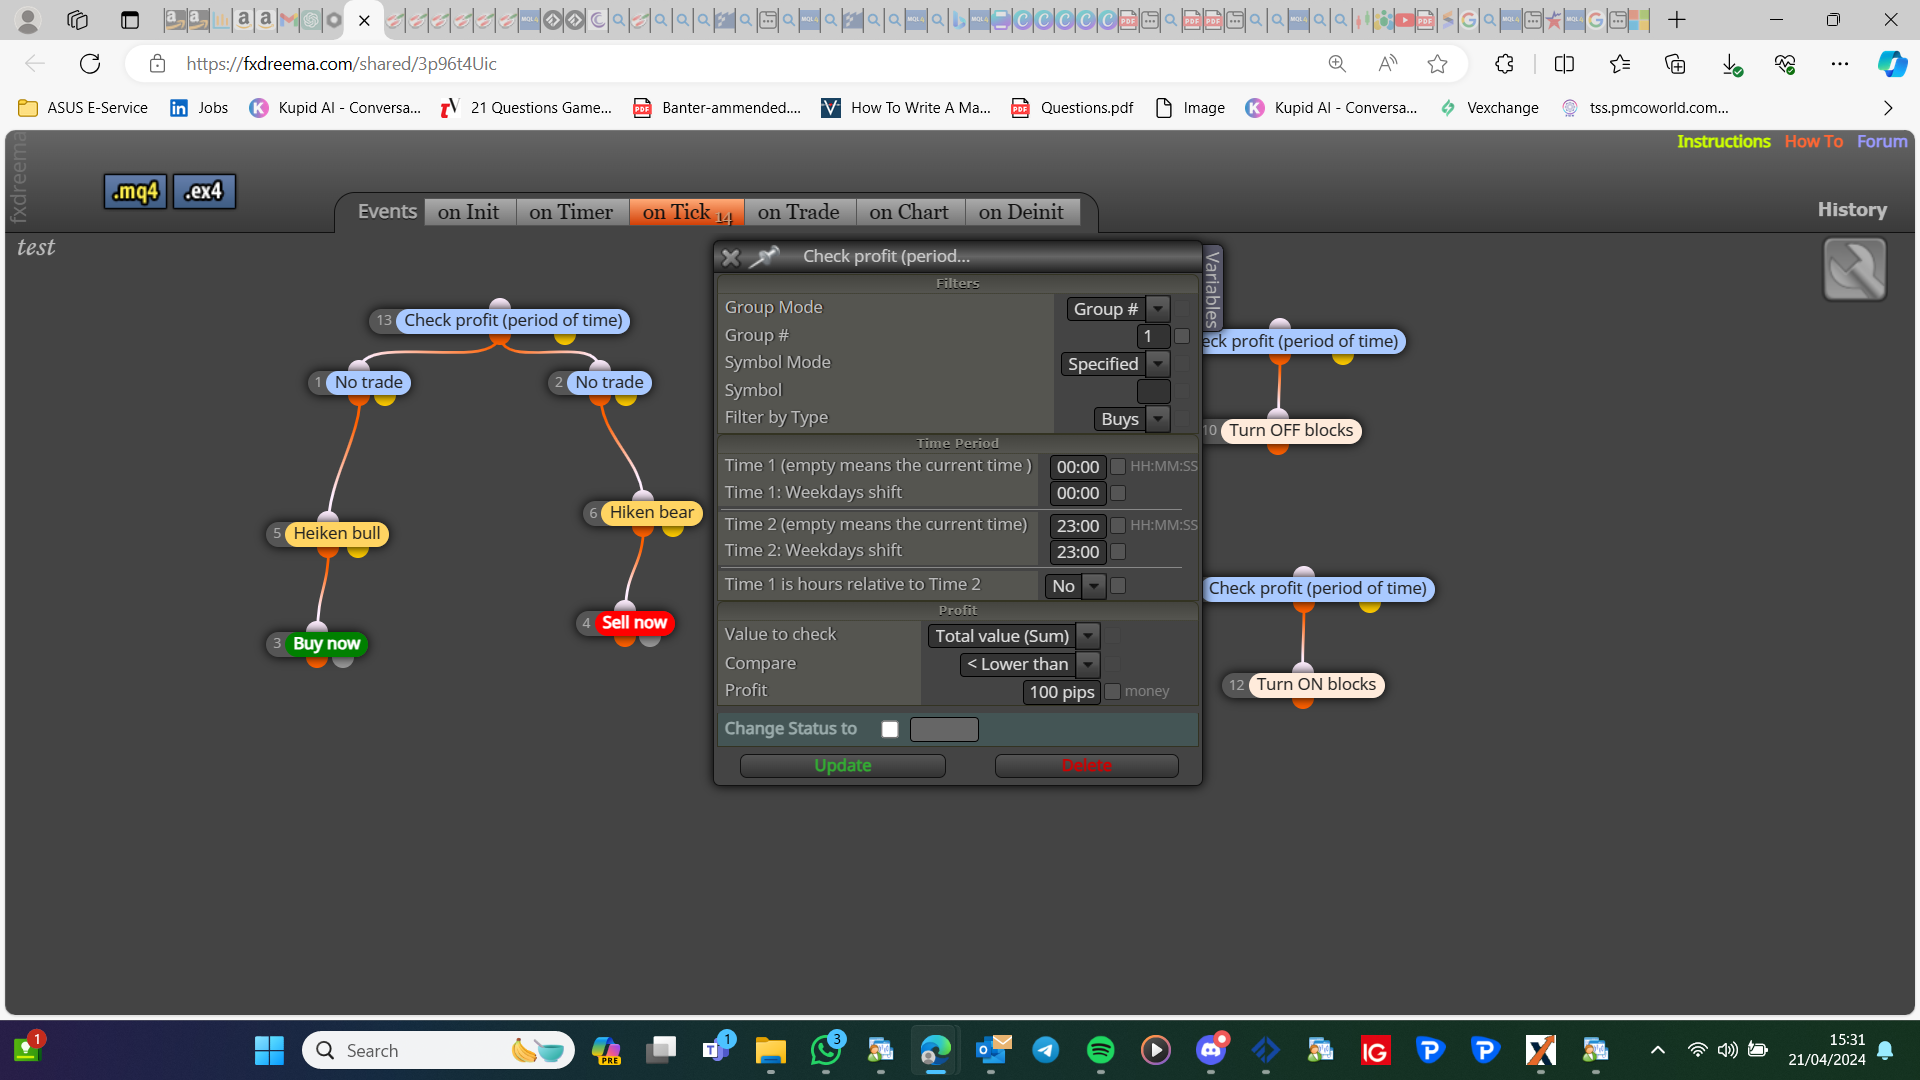Switch to the on Deinit events tab
Viewport: 1920px width, 1080px height.
[1022, 212]
